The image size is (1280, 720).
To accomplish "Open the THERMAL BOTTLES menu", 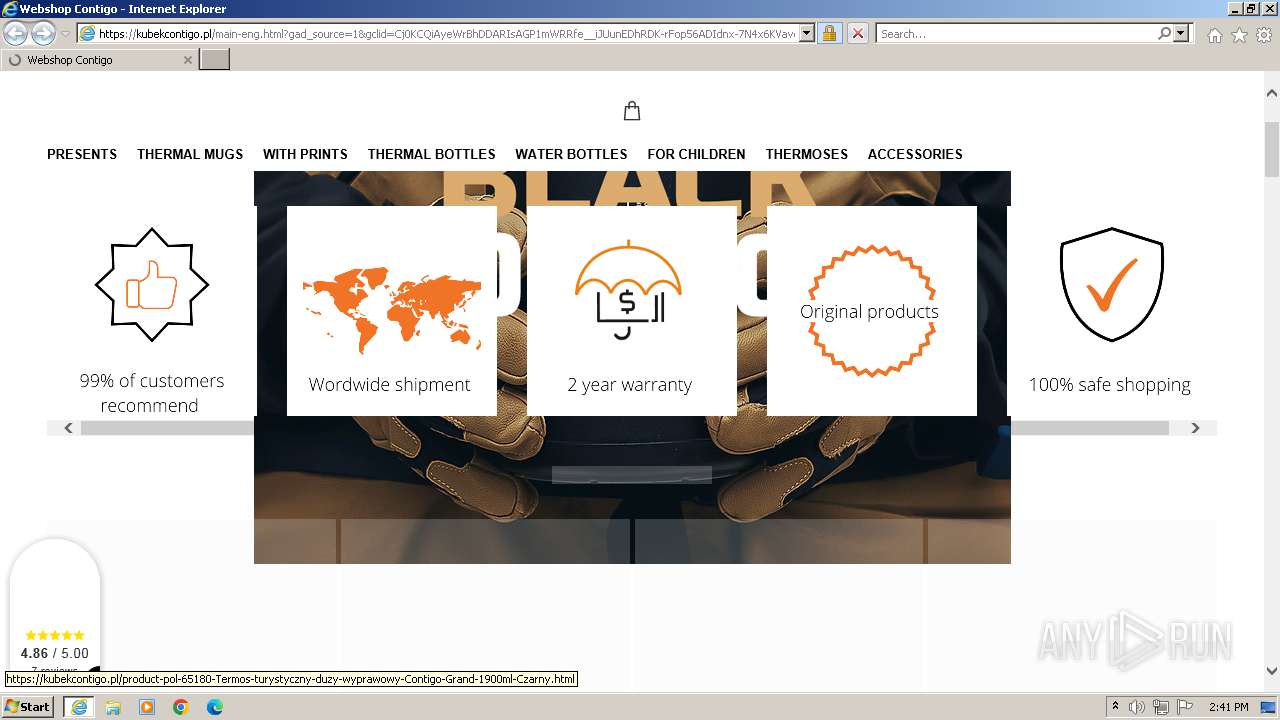I will 431,154.
